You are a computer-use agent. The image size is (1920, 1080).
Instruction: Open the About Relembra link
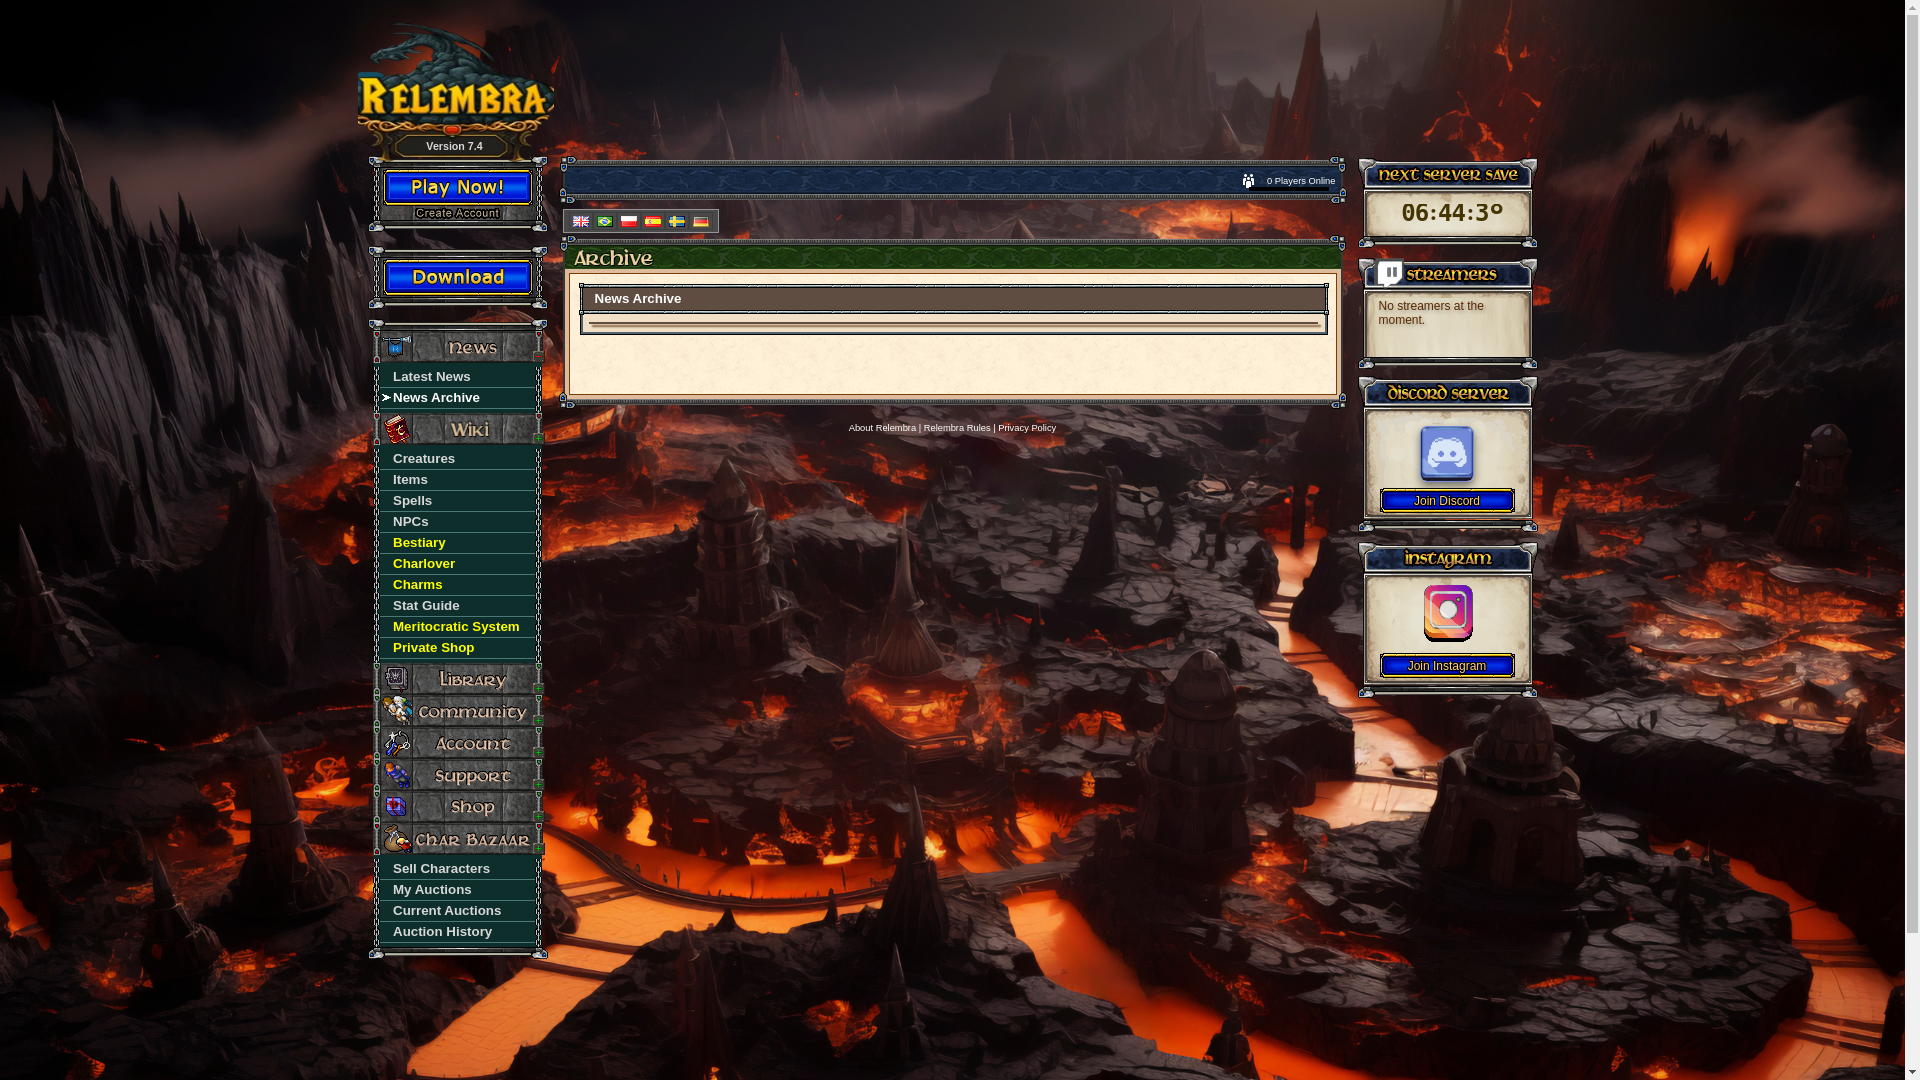coord(882,428)
